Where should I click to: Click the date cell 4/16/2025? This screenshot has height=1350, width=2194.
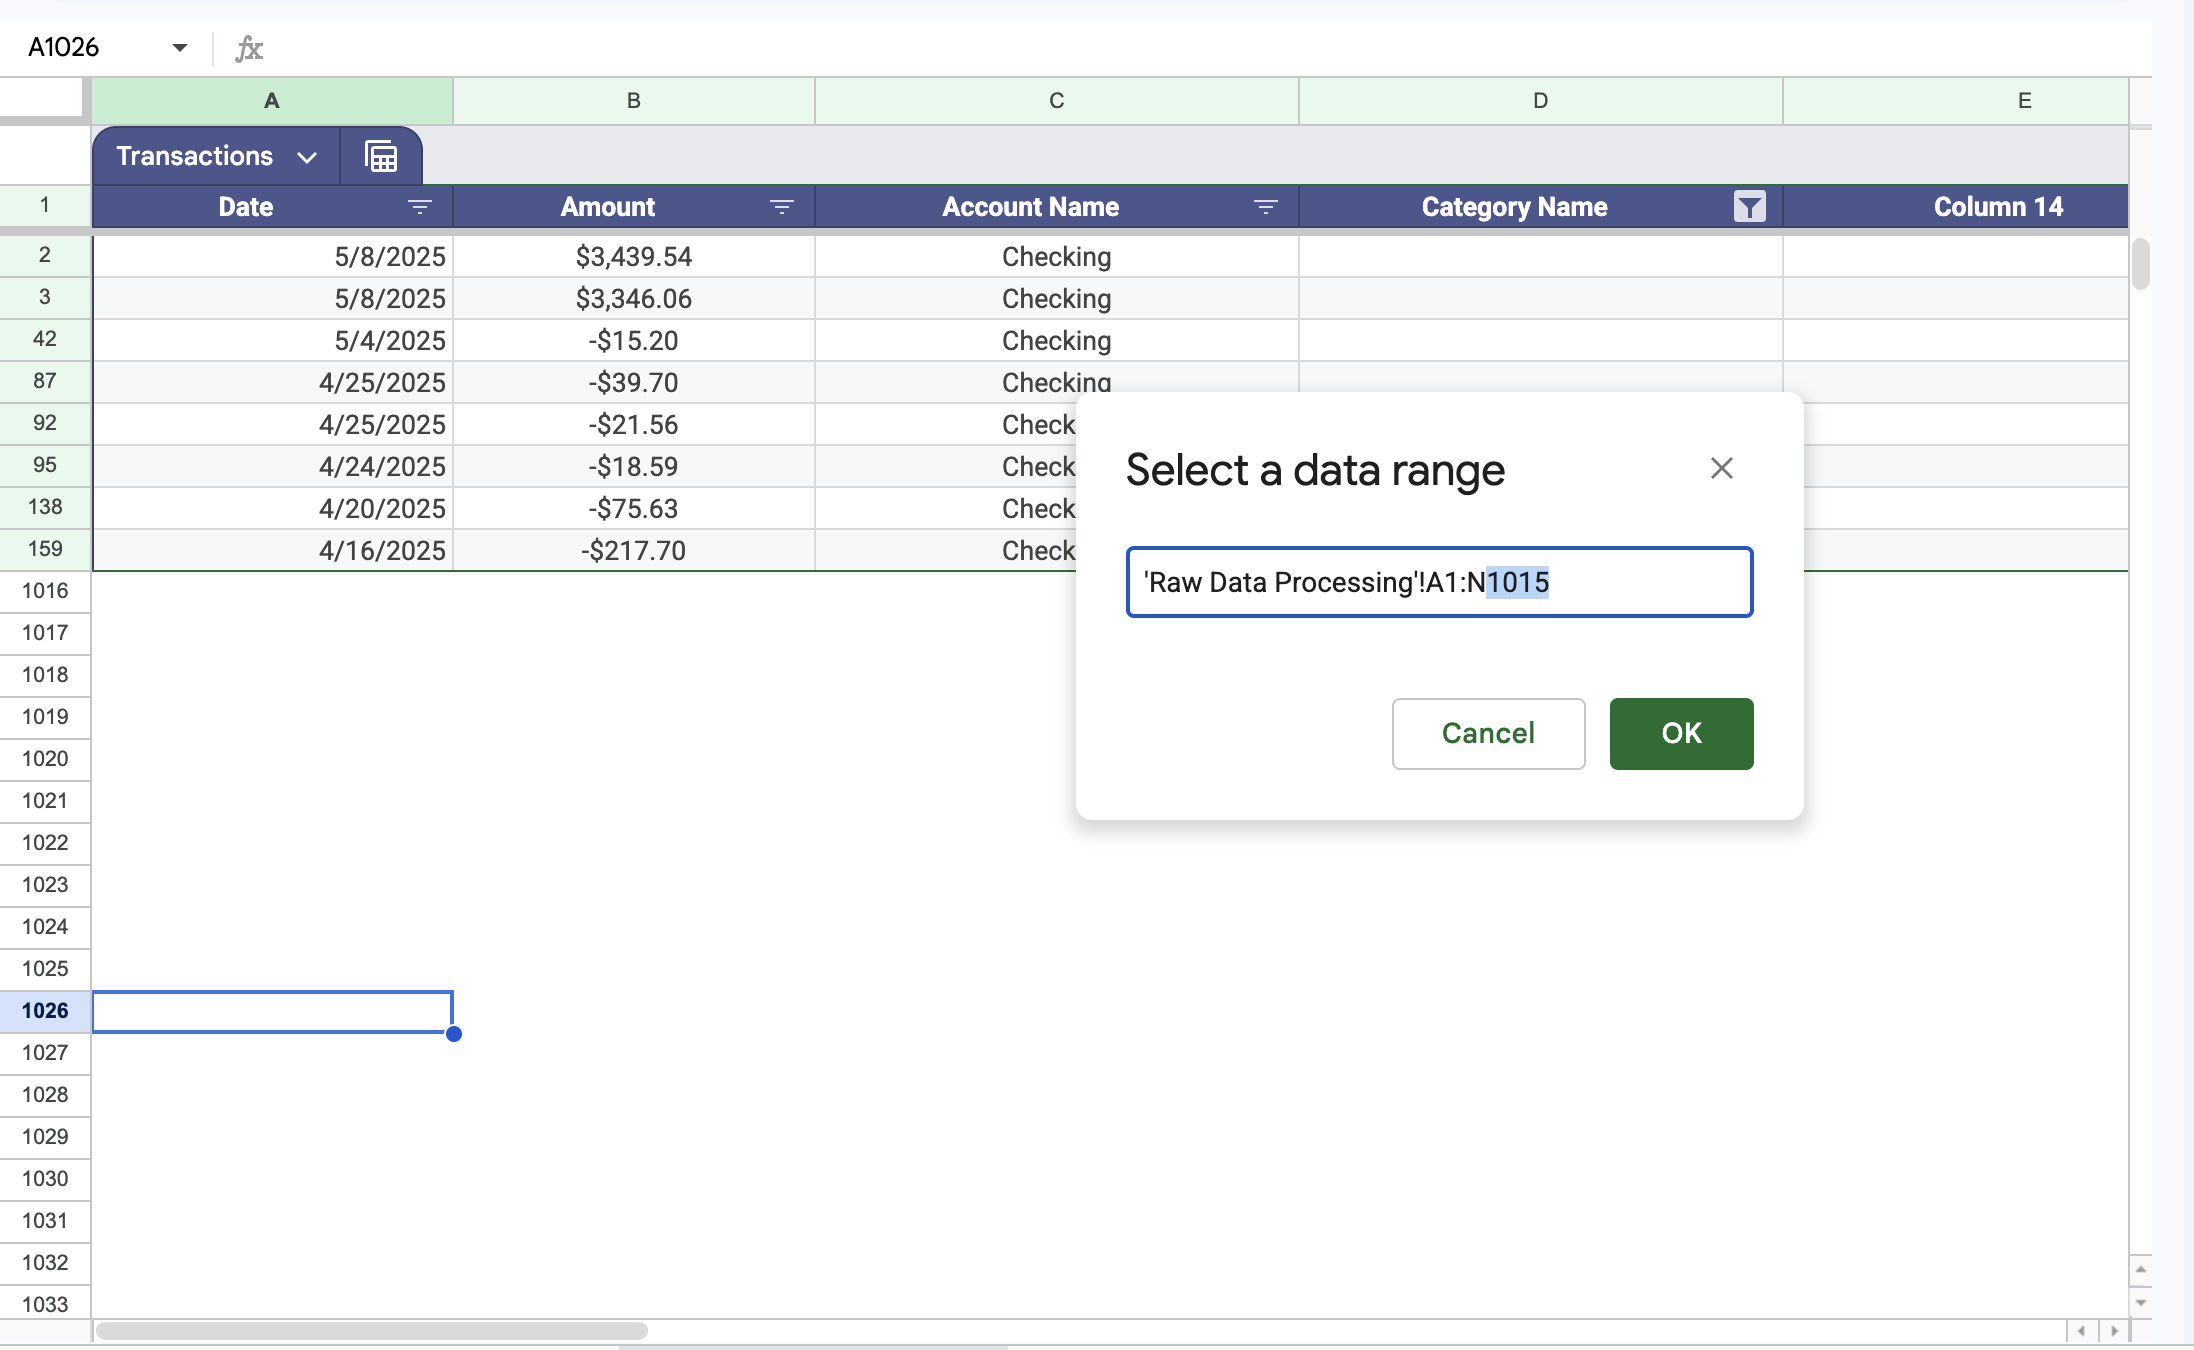[272, 551]
